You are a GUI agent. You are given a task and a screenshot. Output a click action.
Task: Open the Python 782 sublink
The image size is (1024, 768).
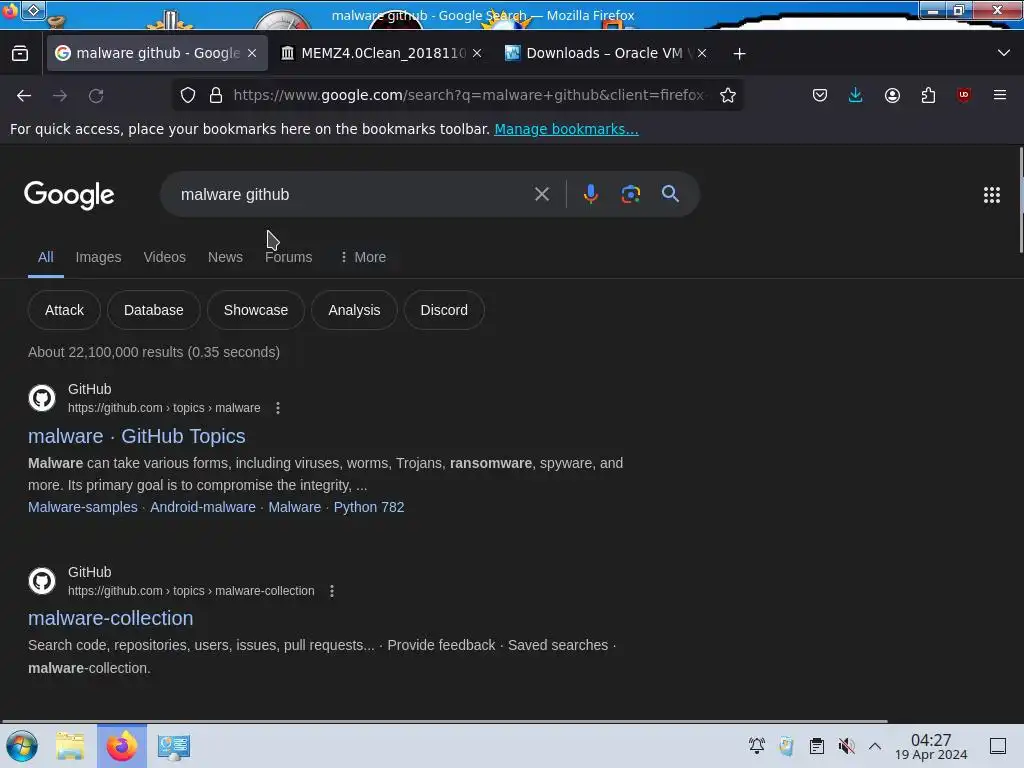pyautogui.click(x=369, y=507)
